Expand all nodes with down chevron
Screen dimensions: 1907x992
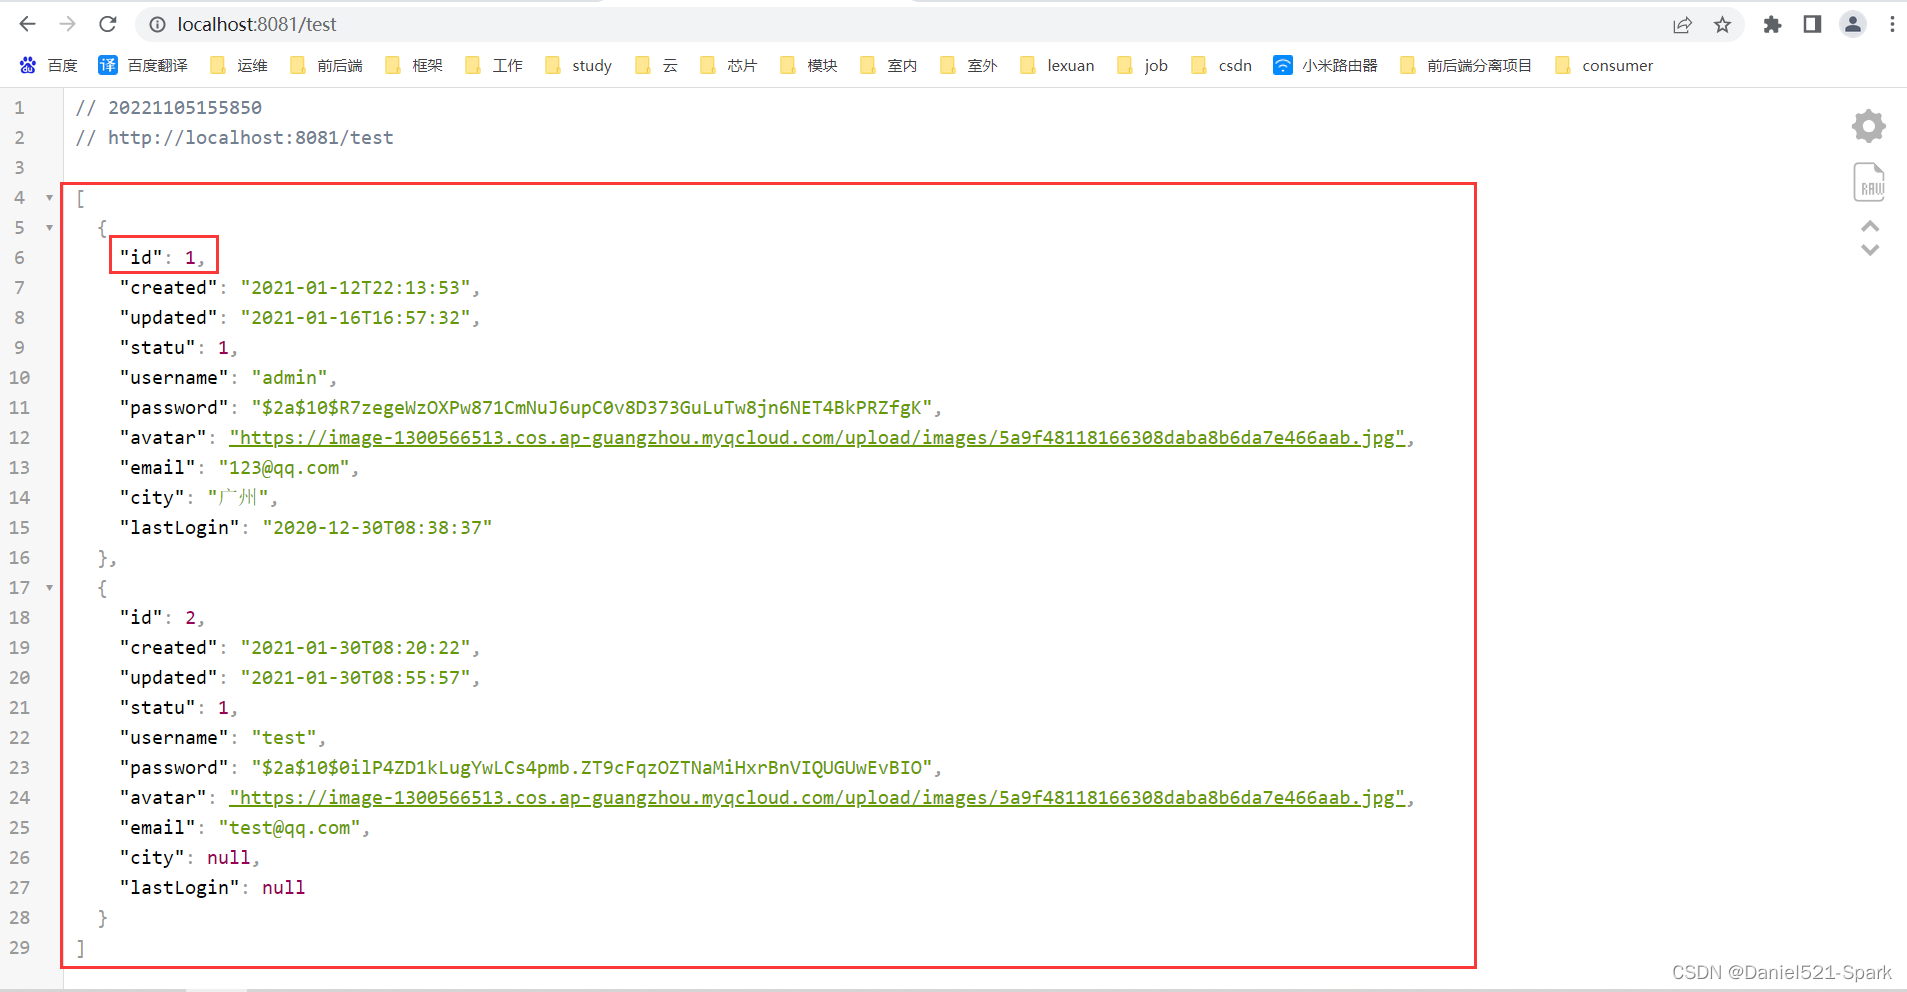coord(1870,250)
